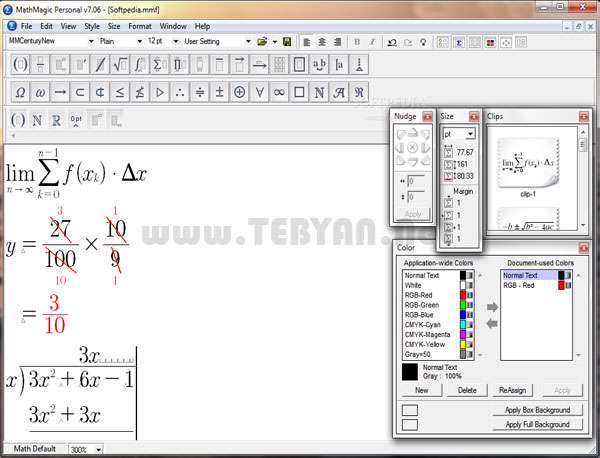600x458 pixels.
Task: Open the less-than-or-equal relation palette
Action: pos(120,92)
